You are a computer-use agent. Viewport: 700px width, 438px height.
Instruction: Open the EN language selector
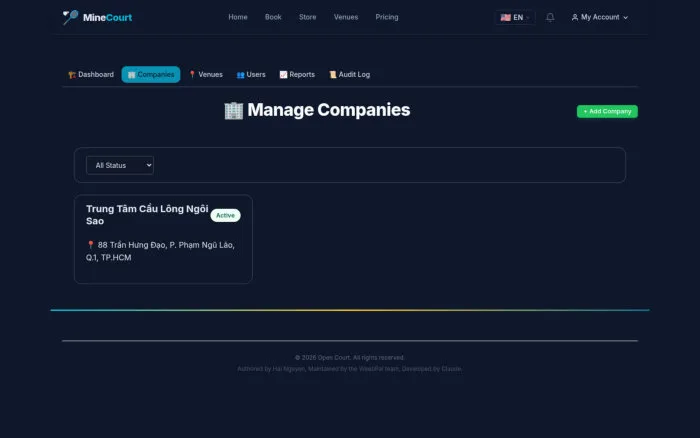click(x=515, y=17)
